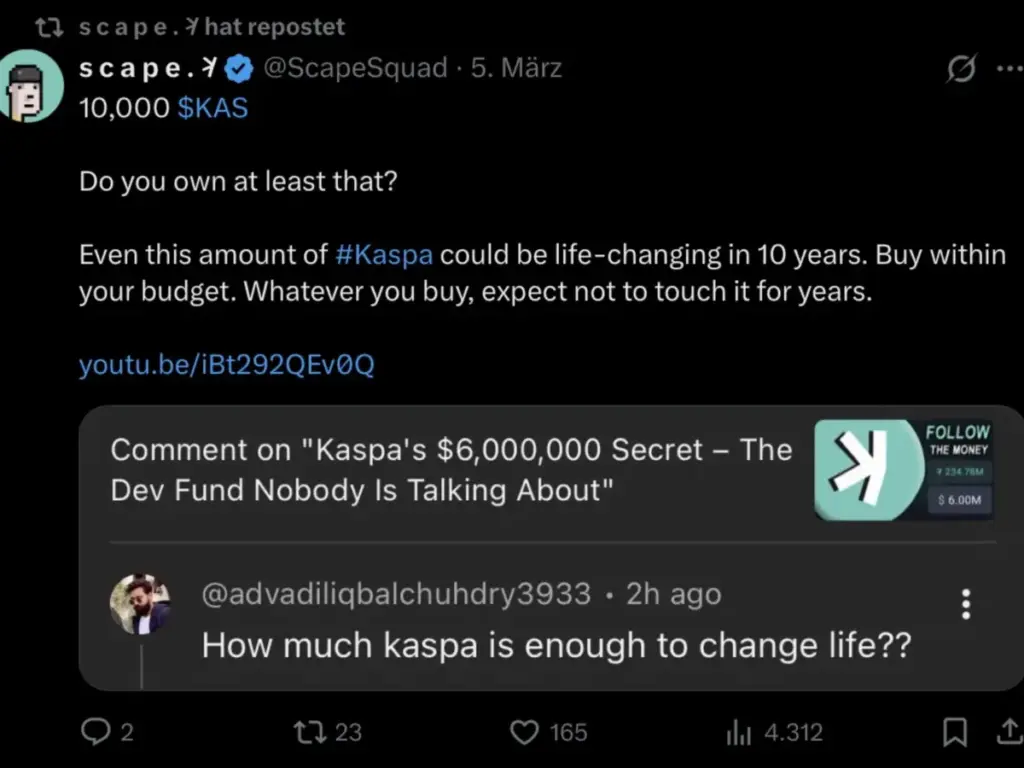Viewport: 1024px width, 768px height.
Task: Like the post via heart icon
Action: 524,733
